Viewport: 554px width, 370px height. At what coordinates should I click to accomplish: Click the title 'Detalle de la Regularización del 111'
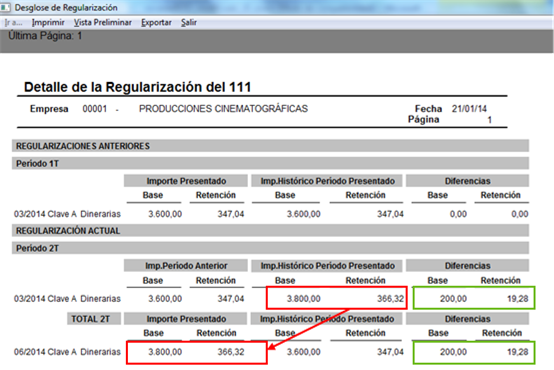(137, 87)
